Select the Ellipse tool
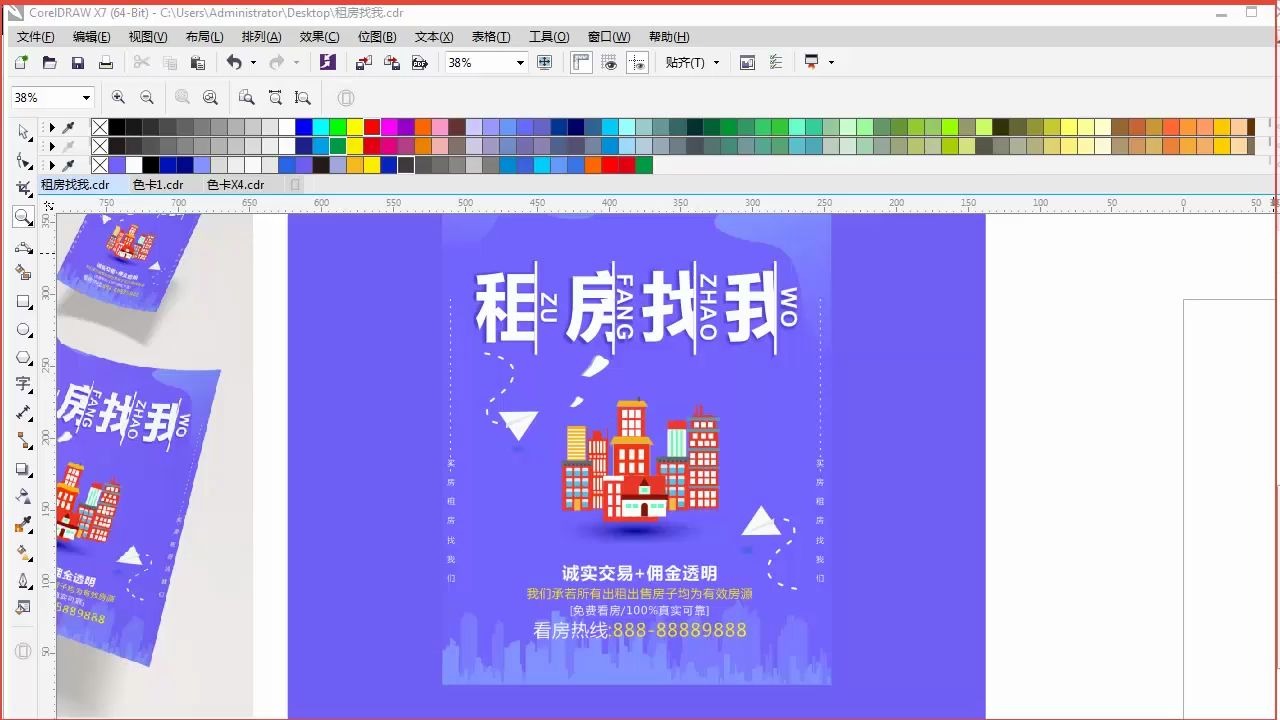1280x720 pixels. tap(24, 329)
